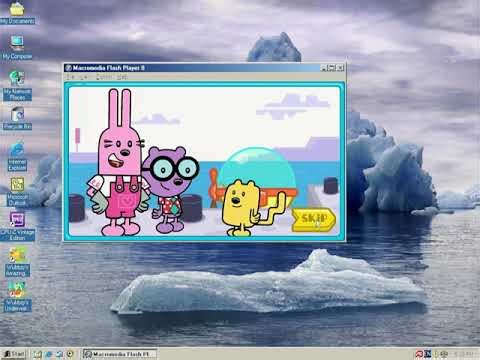The width and height of the screenshot is (480, 360).
Task: Click the red system tray icon
Action: coord(419,354)
